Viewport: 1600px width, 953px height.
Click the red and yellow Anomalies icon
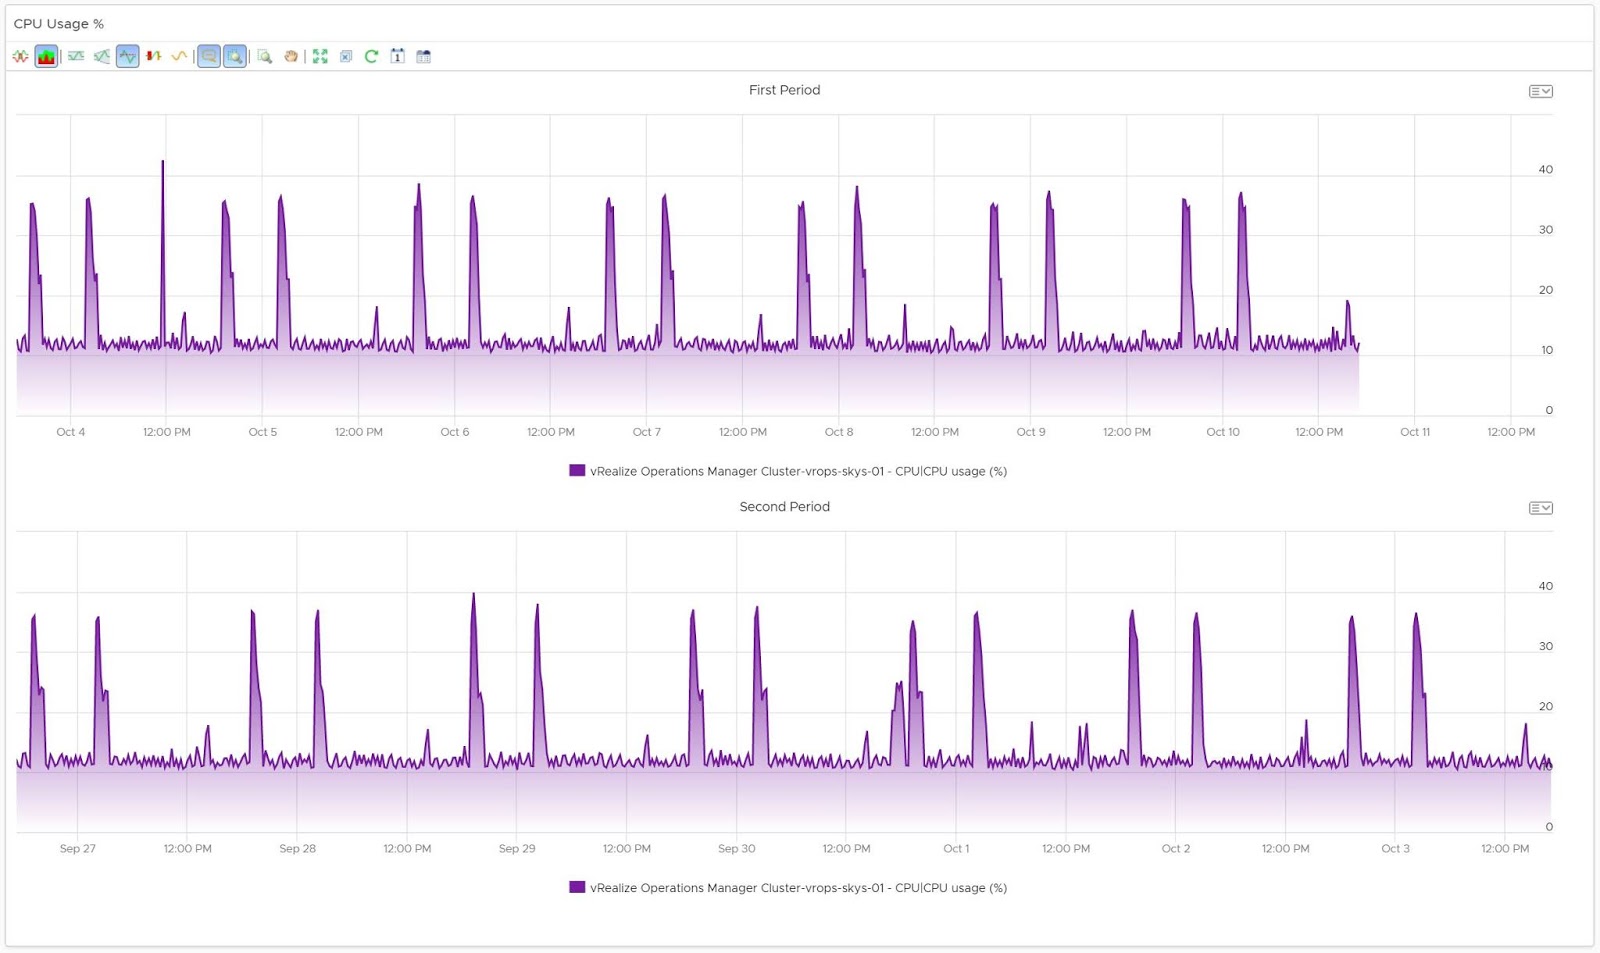click(153, 57)
